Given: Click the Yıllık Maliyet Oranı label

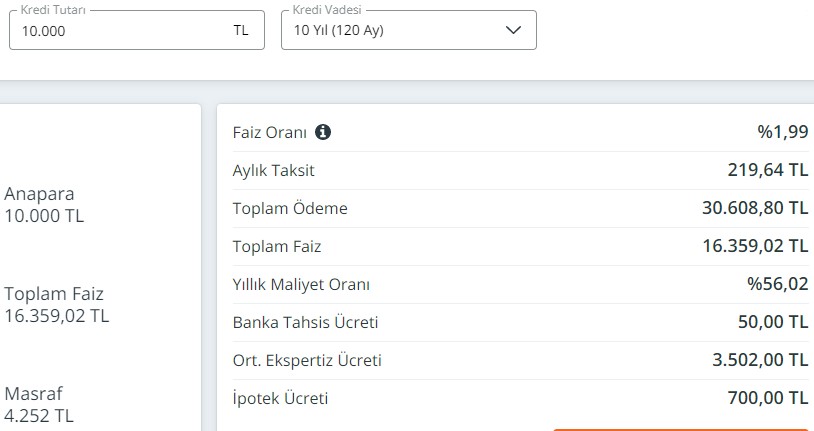Looking at the screenshot, I should click(301, 285).
